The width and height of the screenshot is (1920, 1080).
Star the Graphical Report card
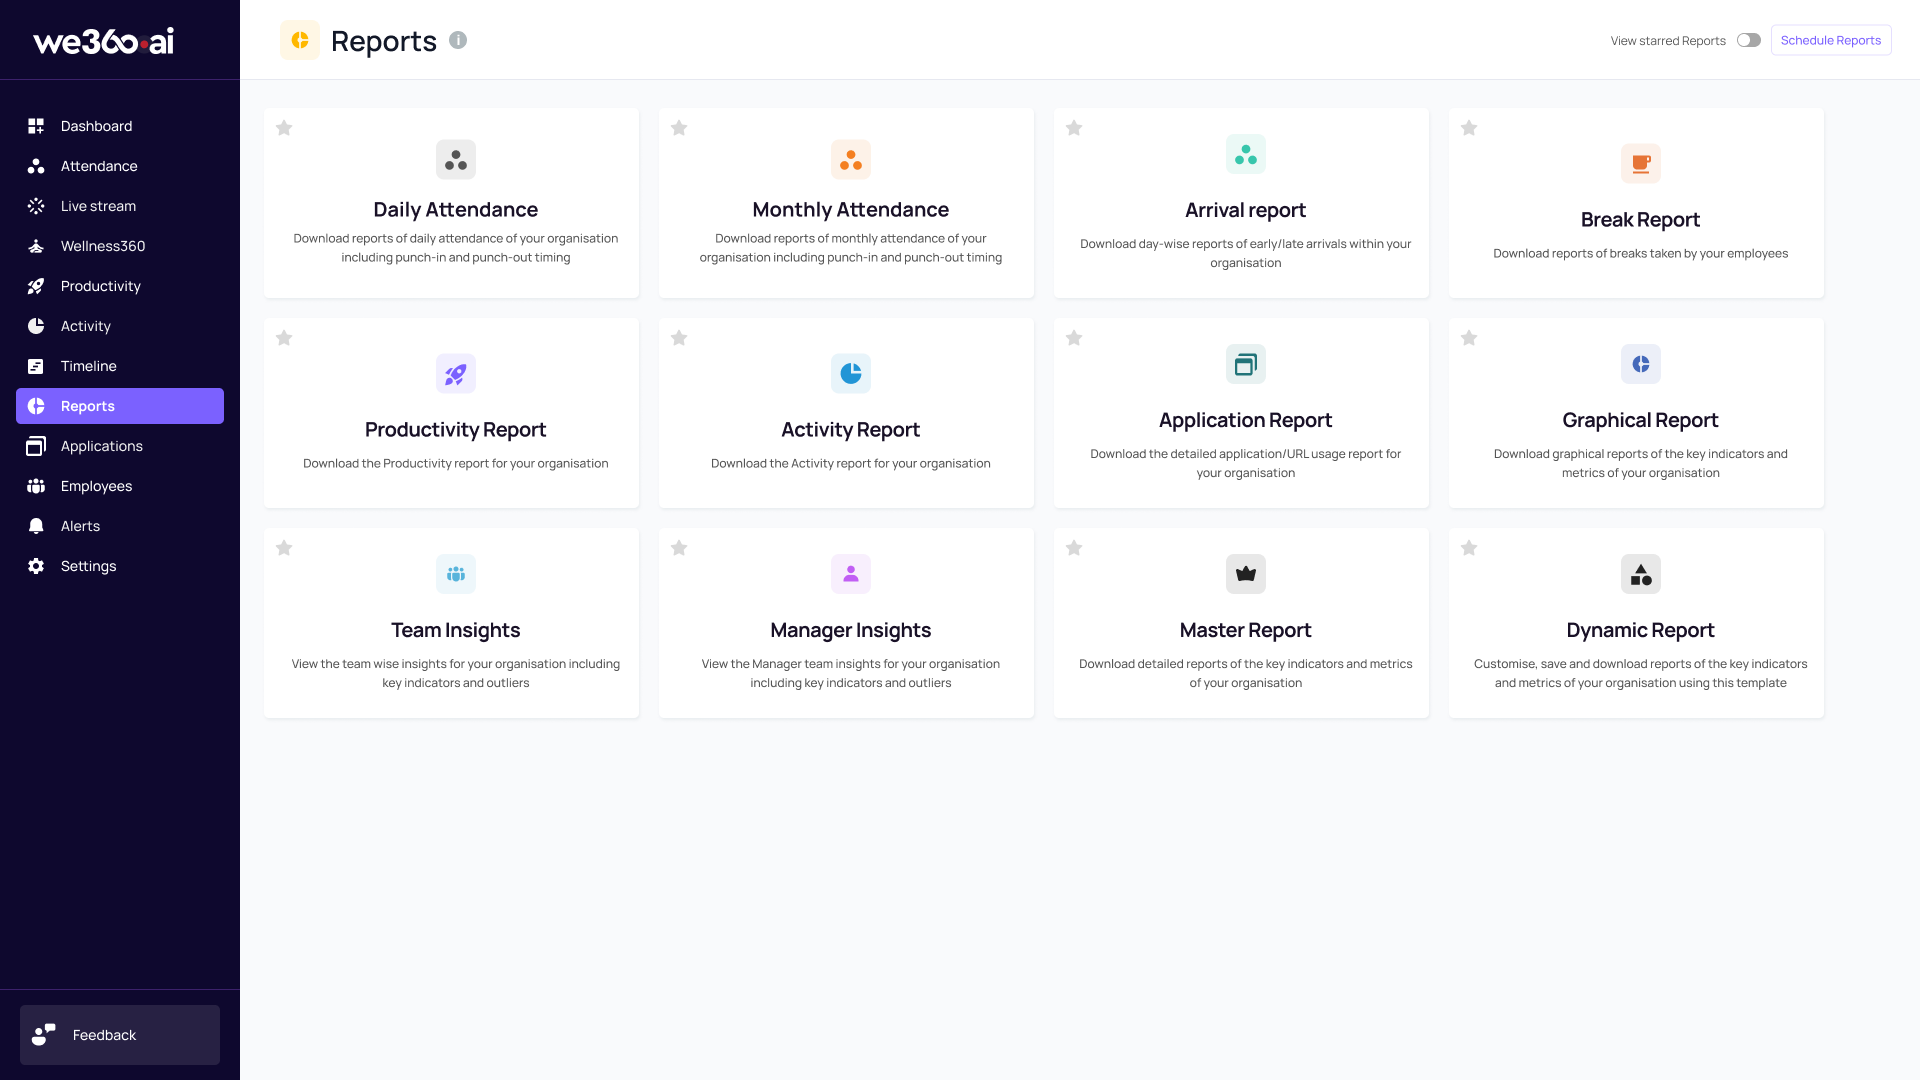coord(1469,338)
